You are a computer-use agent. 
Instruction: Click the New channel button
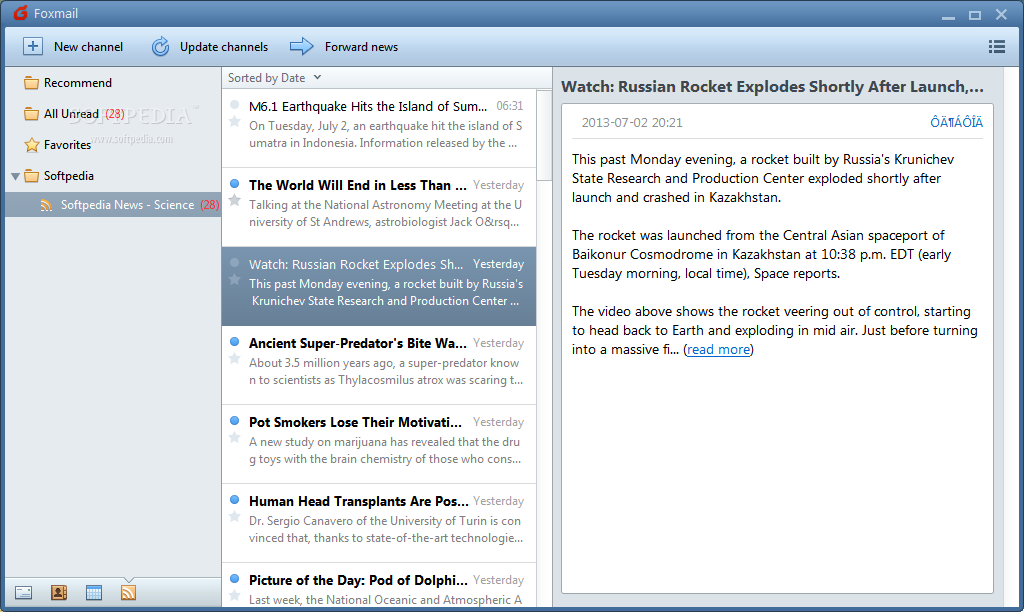click(73, 46)
